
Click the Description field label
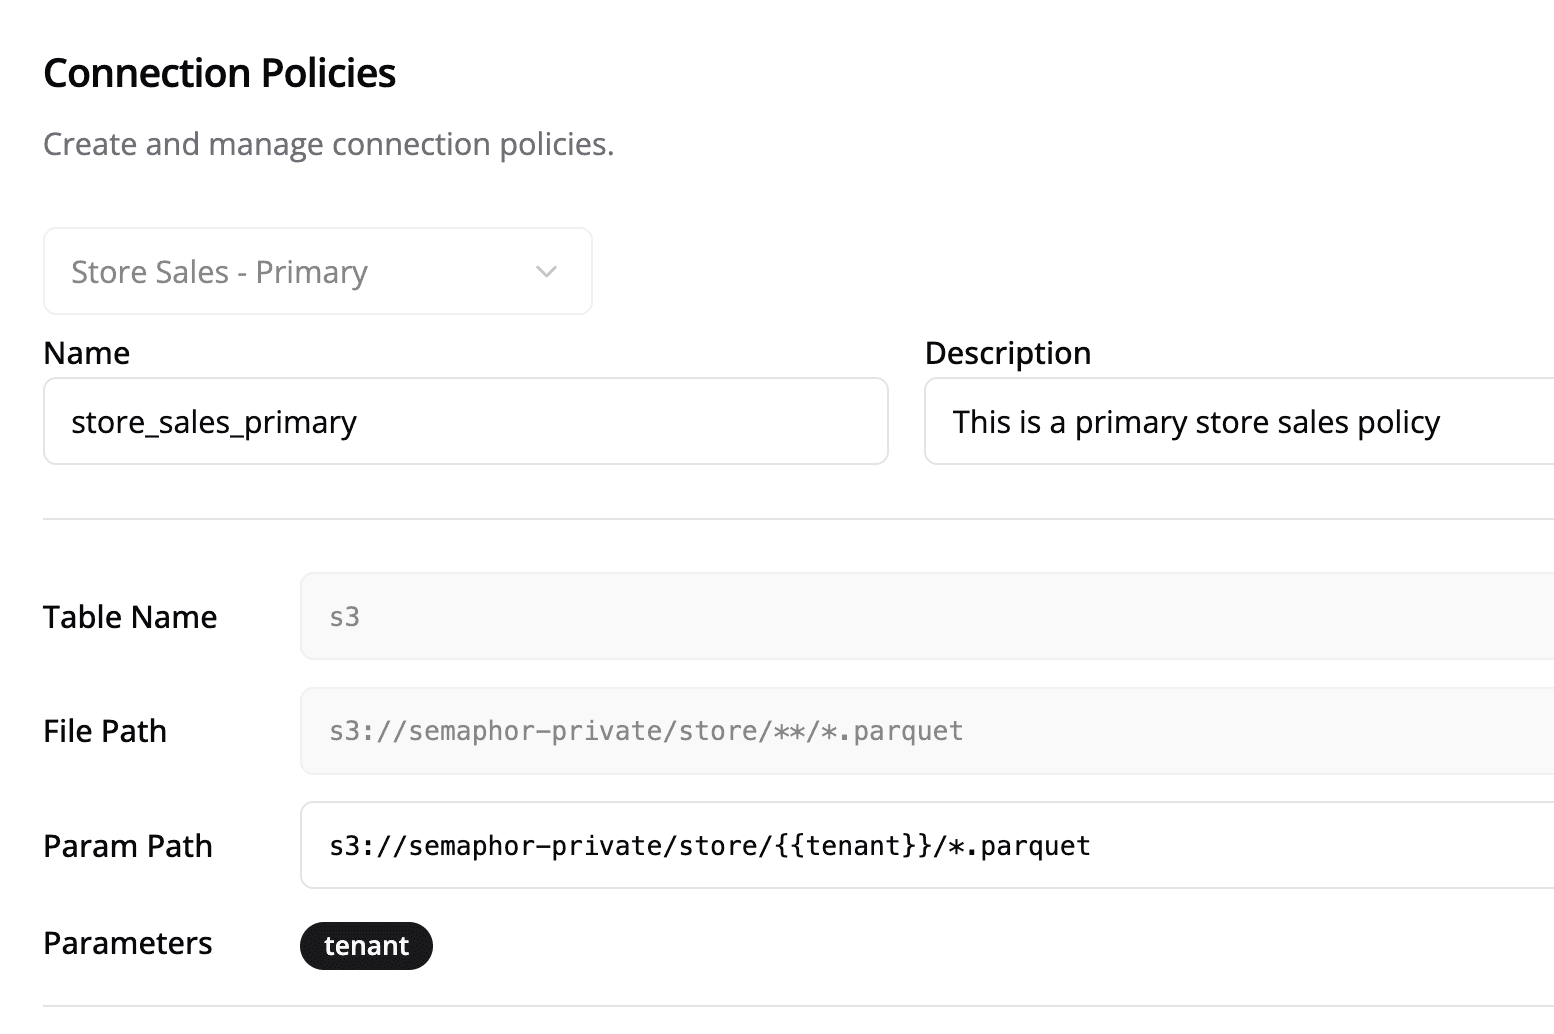click(x=1007, y=353)
